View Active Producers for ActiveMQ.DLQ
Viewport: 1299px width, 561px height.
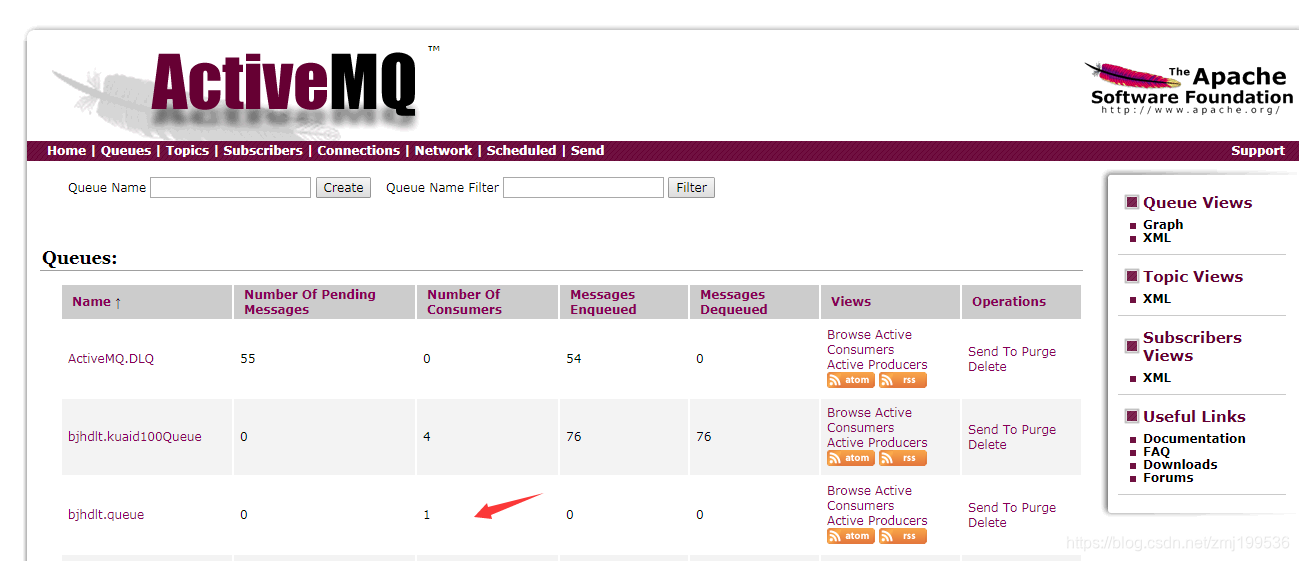tap(877, 365)
